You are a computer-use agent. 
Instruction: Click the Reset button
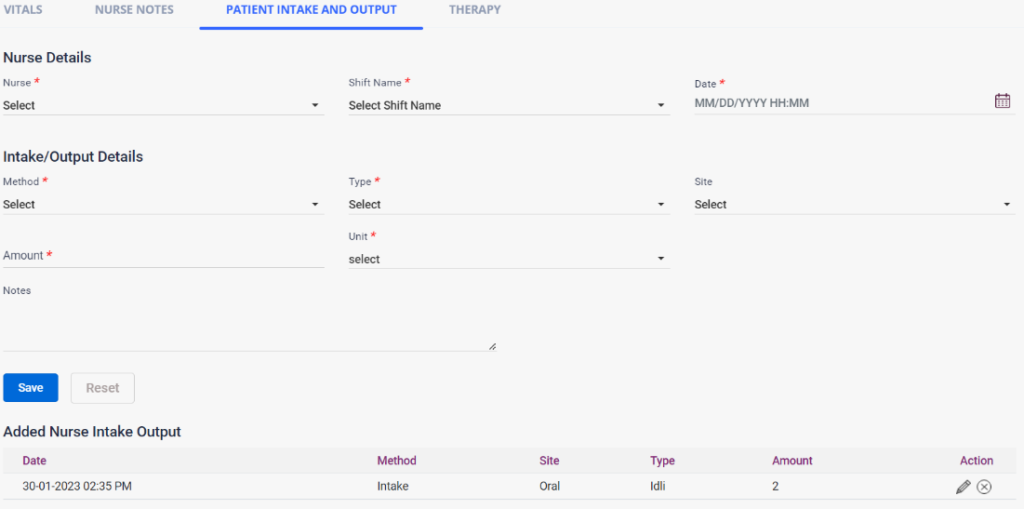102,388
